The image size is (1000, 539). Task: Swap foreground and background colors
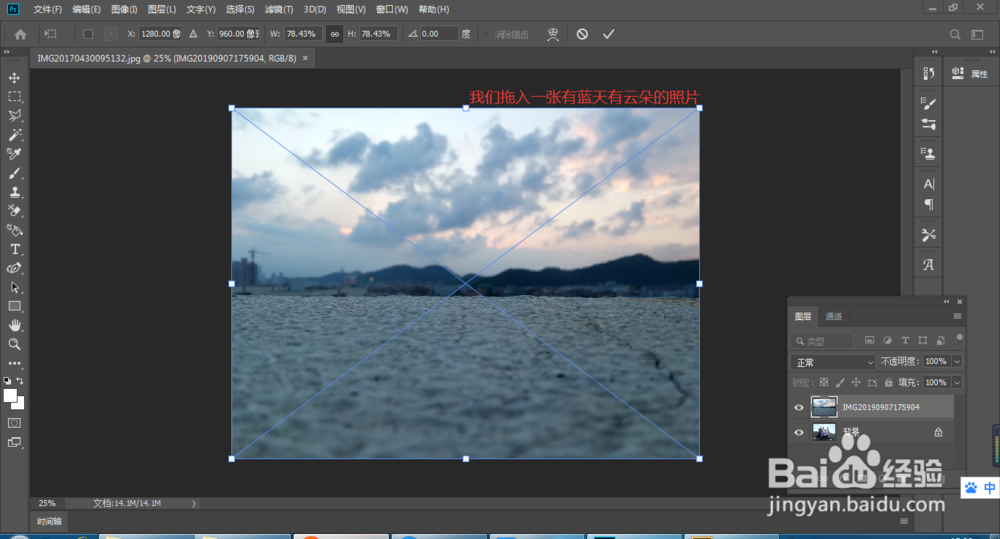coord(20,381)
